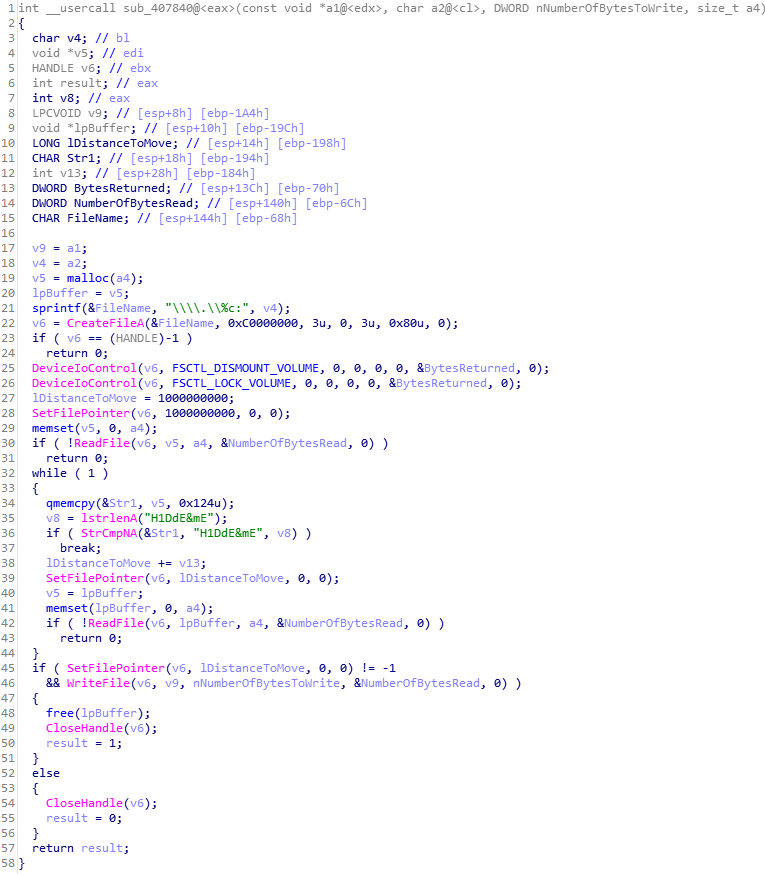Viewport: 765px width, 874px height.
Task: Click 'lDistanceToMove += v13;' on line 38
Action: tap(126, 564)
